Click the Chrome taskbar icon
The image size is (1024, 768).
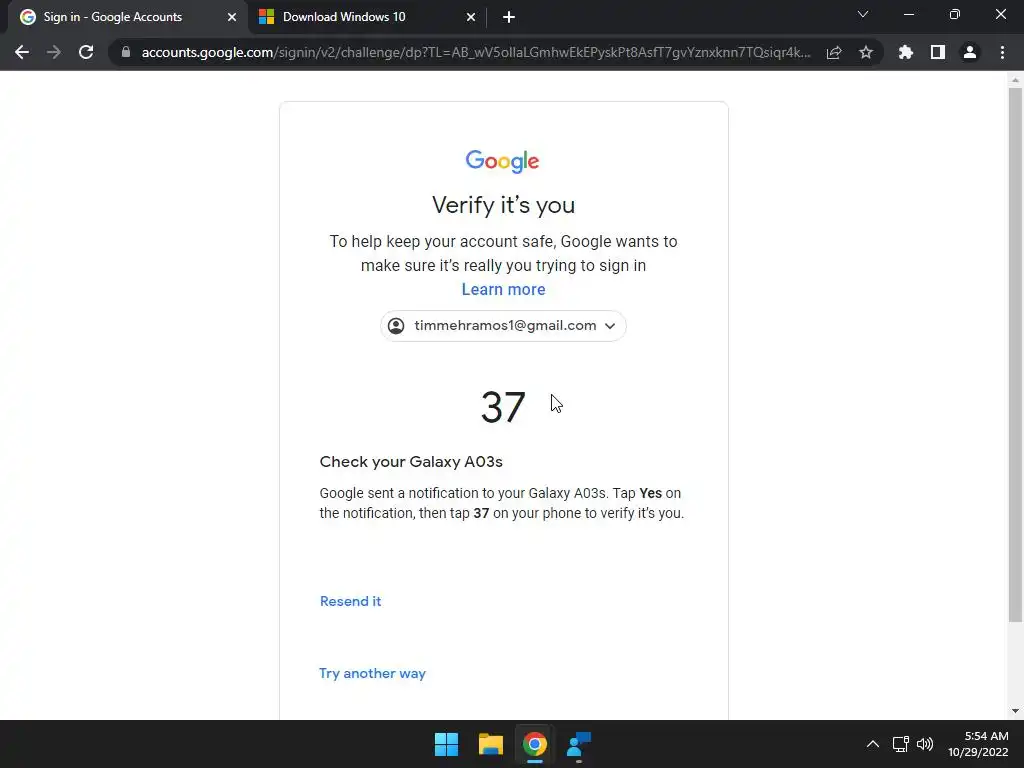click(534, 744)
